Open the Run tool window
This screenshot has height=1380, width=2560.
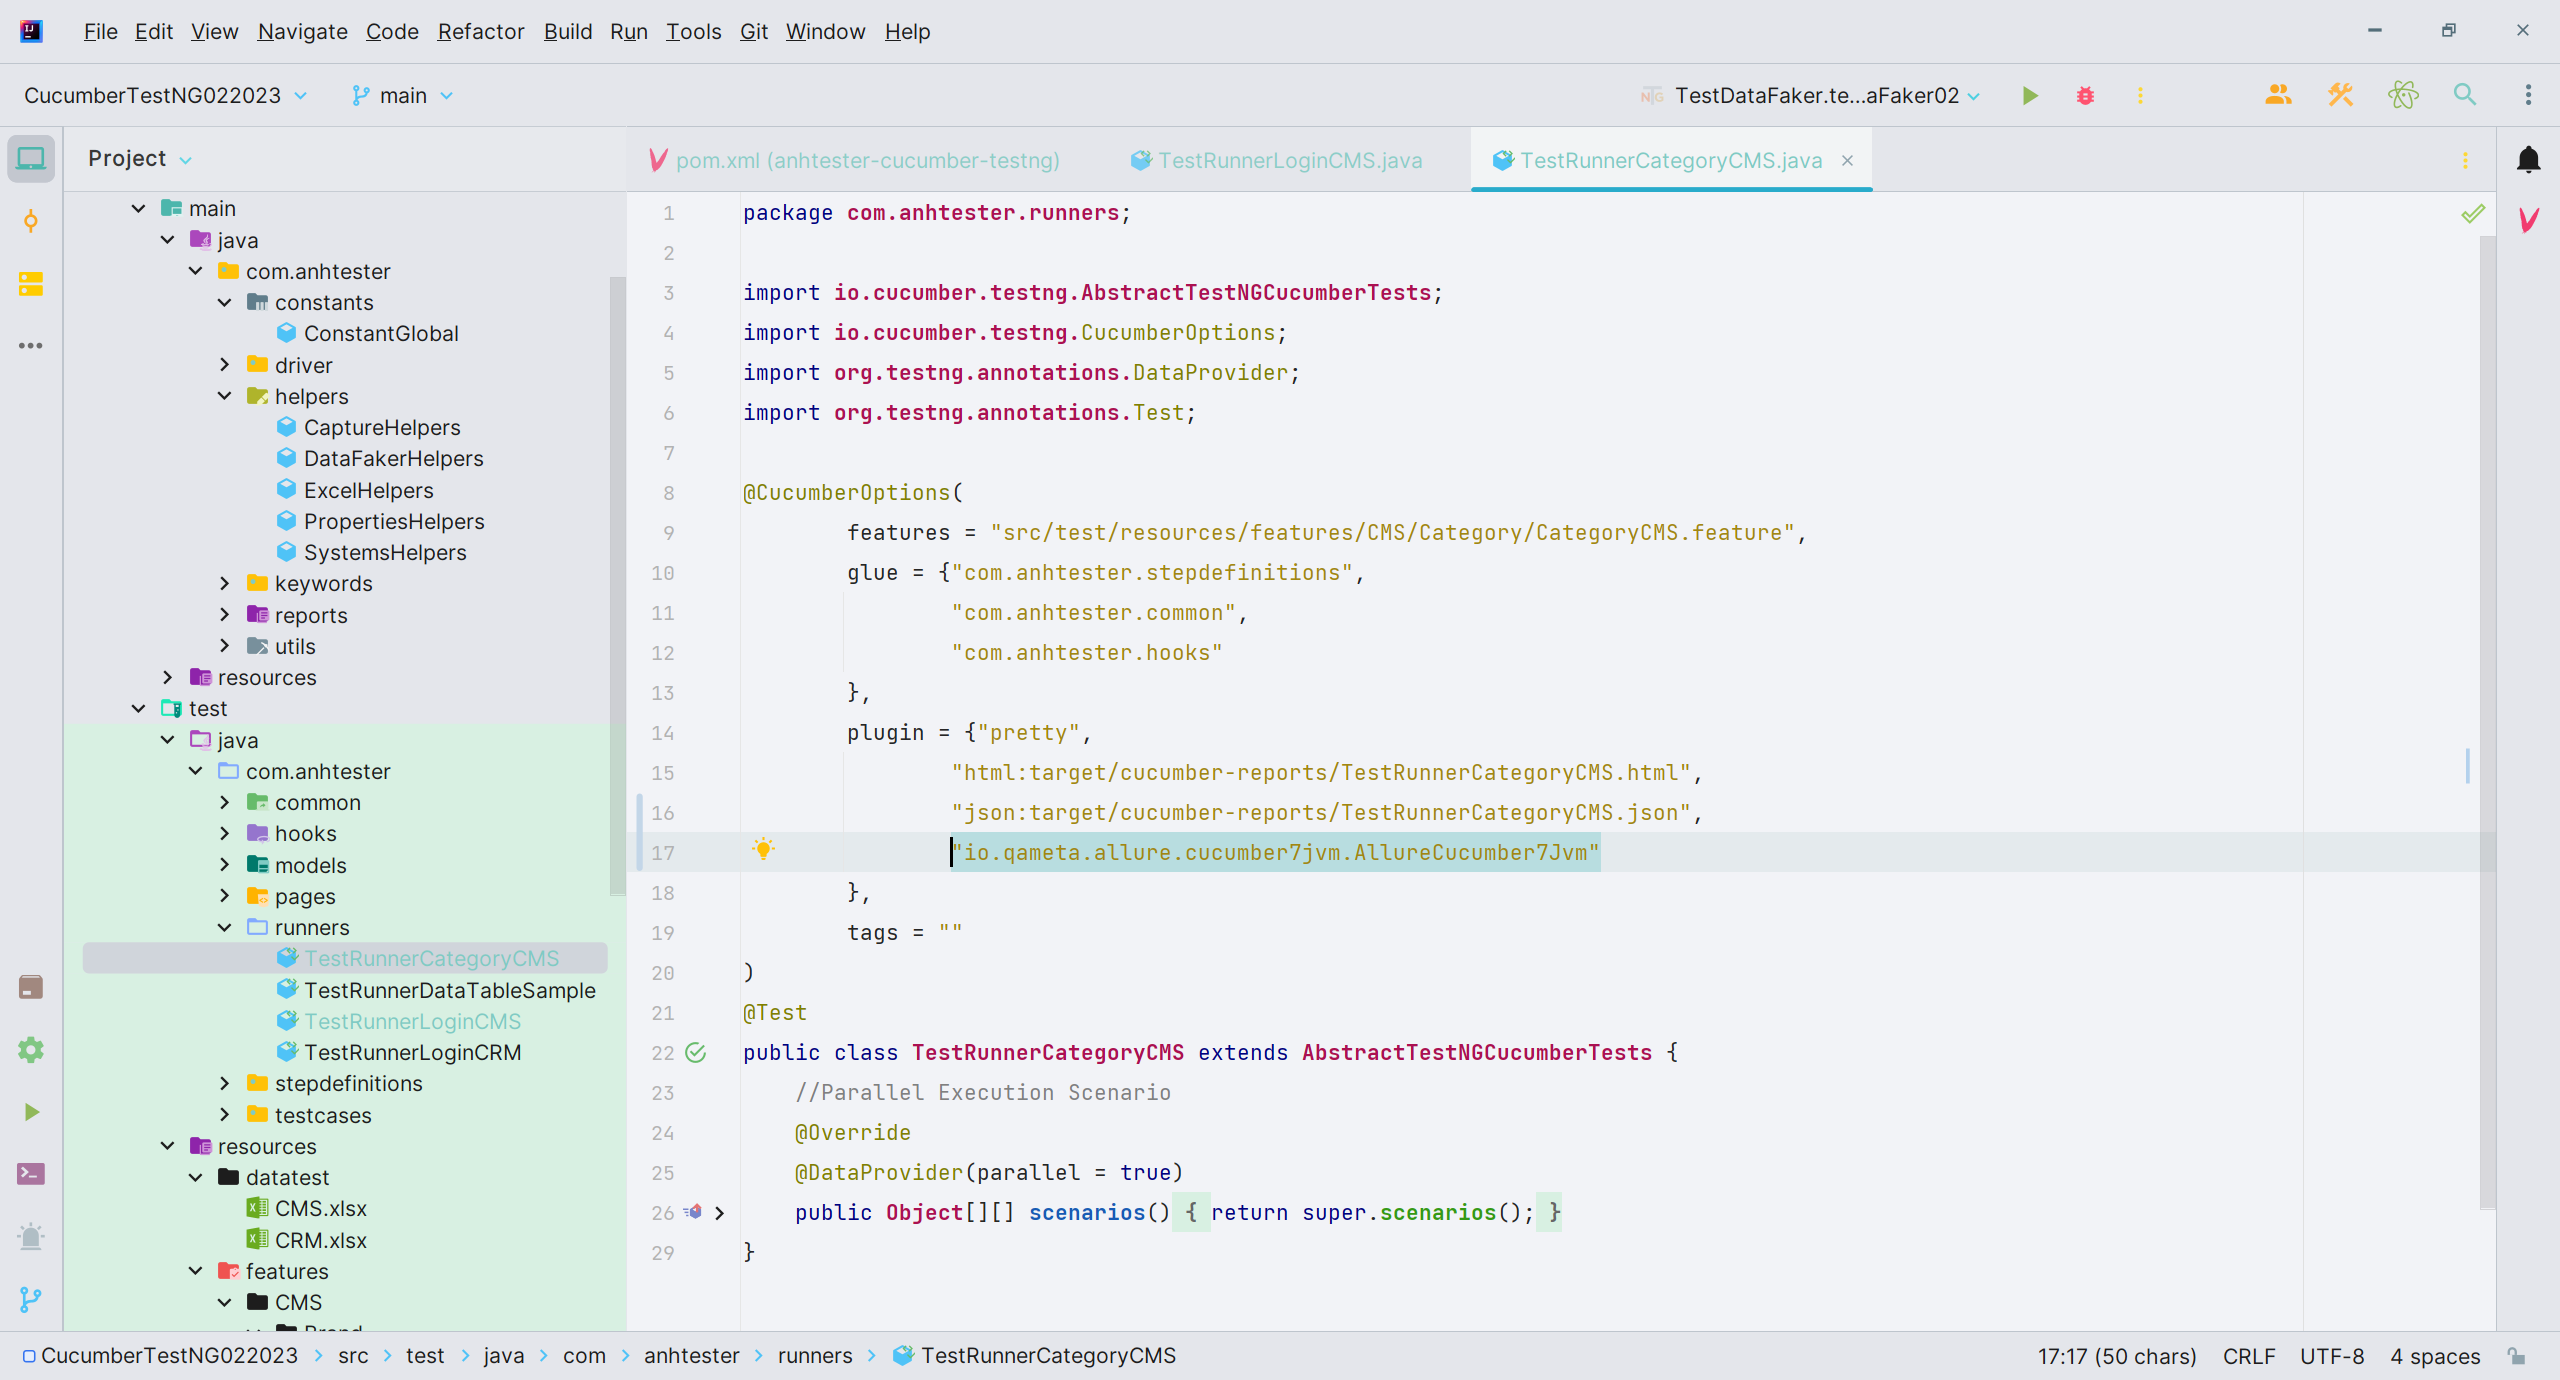(31, 1112)
